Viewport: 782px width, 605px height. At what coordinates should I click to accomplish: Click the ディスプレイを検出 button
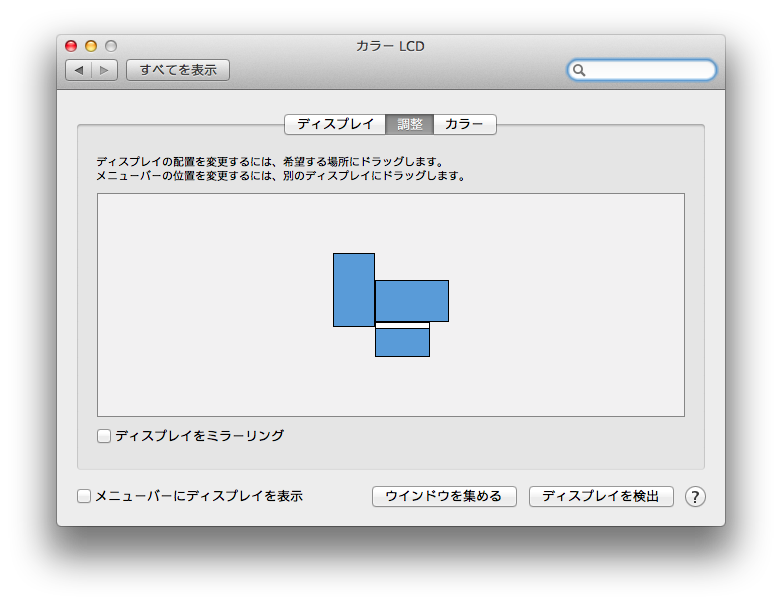601,497
